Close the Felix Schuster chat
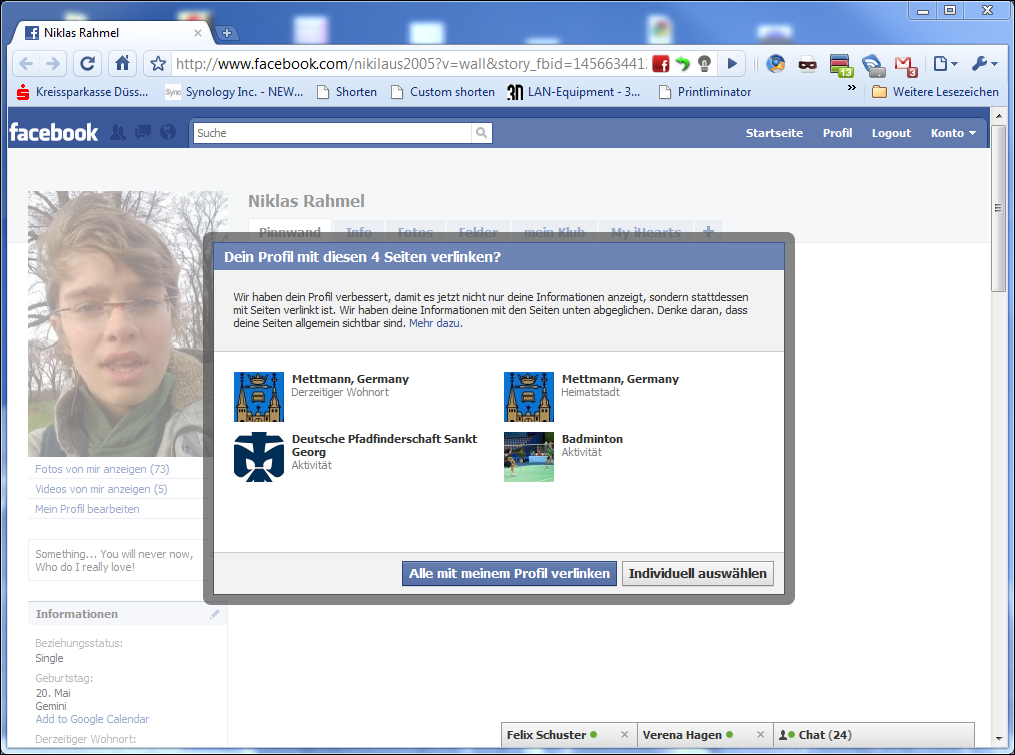1015x755 pixels. click(x=625, y=735)
